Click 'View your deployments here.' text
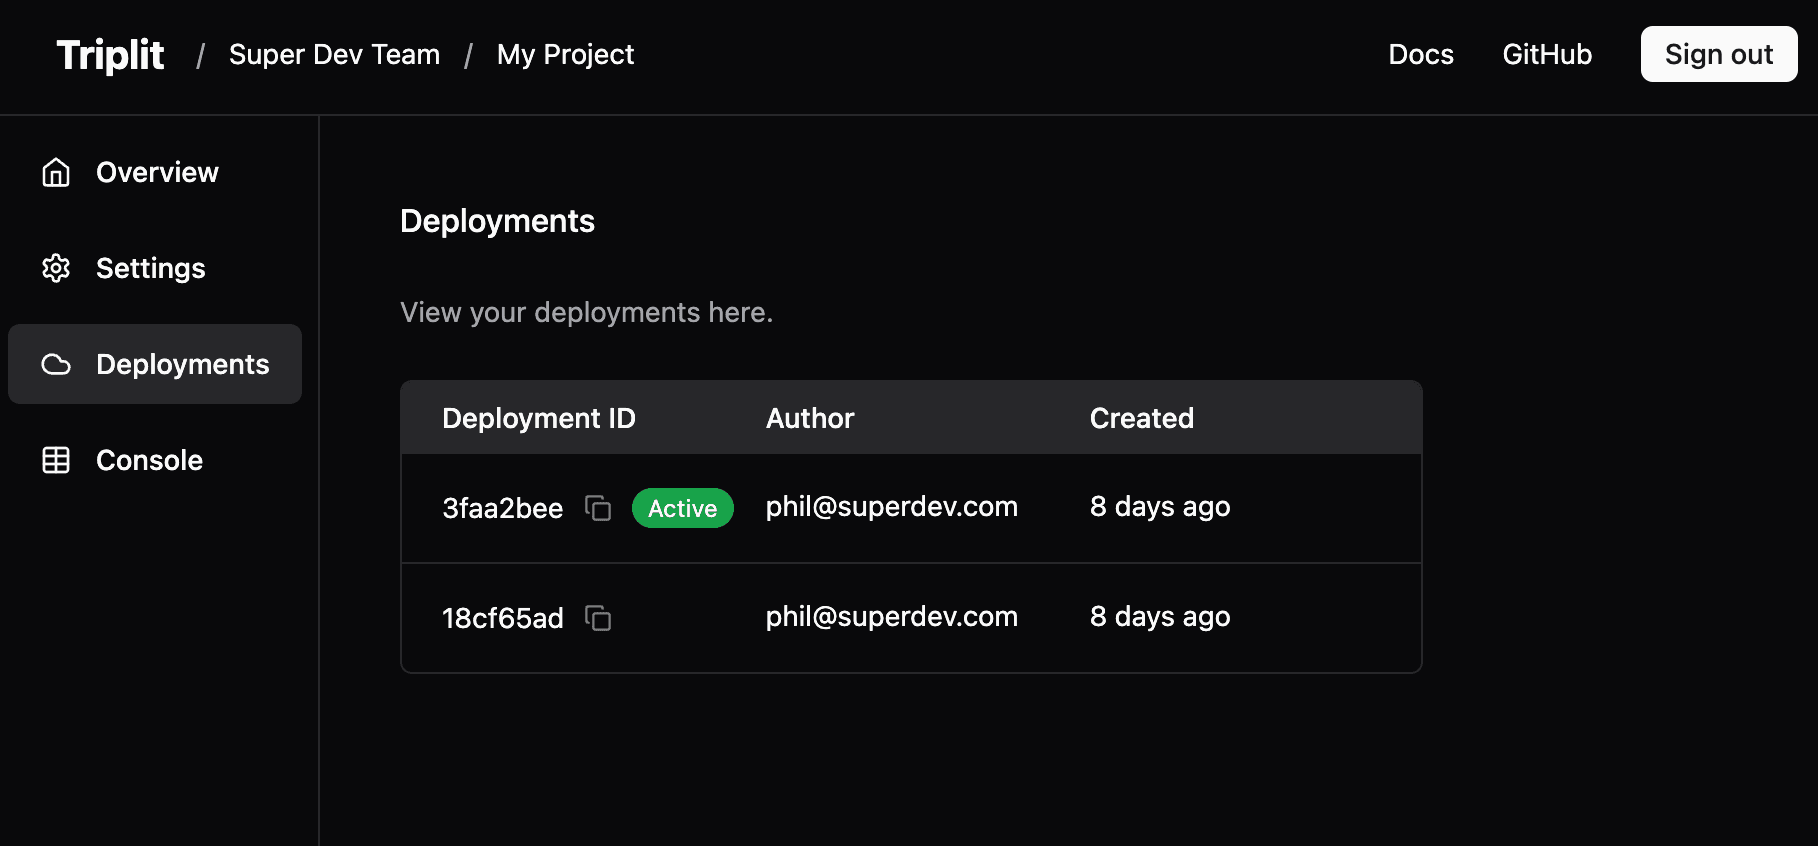Viewport: 1818px width, 846px height. point(587,313)
